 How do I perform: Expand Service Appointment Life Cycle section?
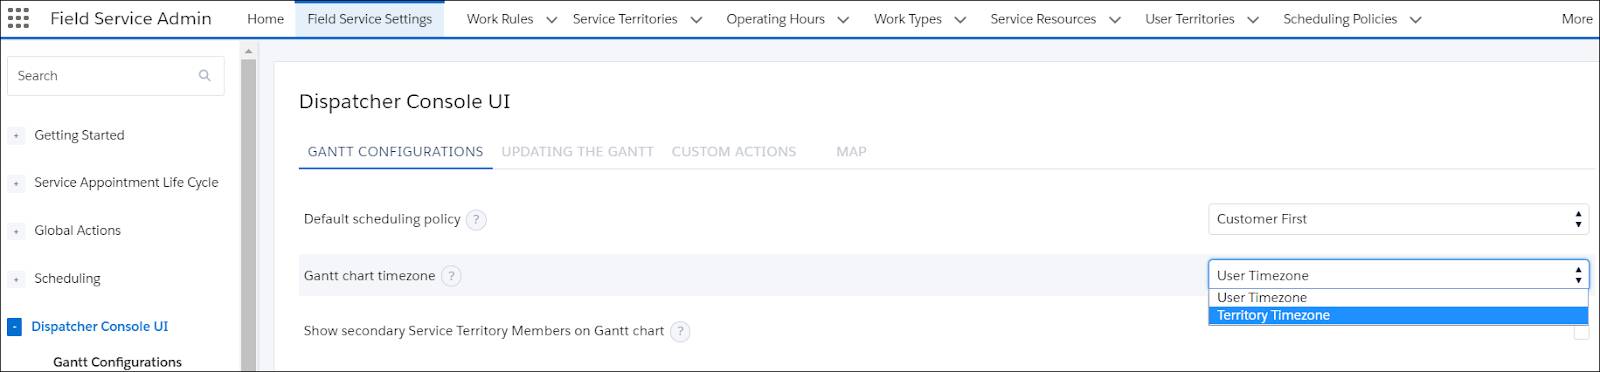click(x=16, y=183)
